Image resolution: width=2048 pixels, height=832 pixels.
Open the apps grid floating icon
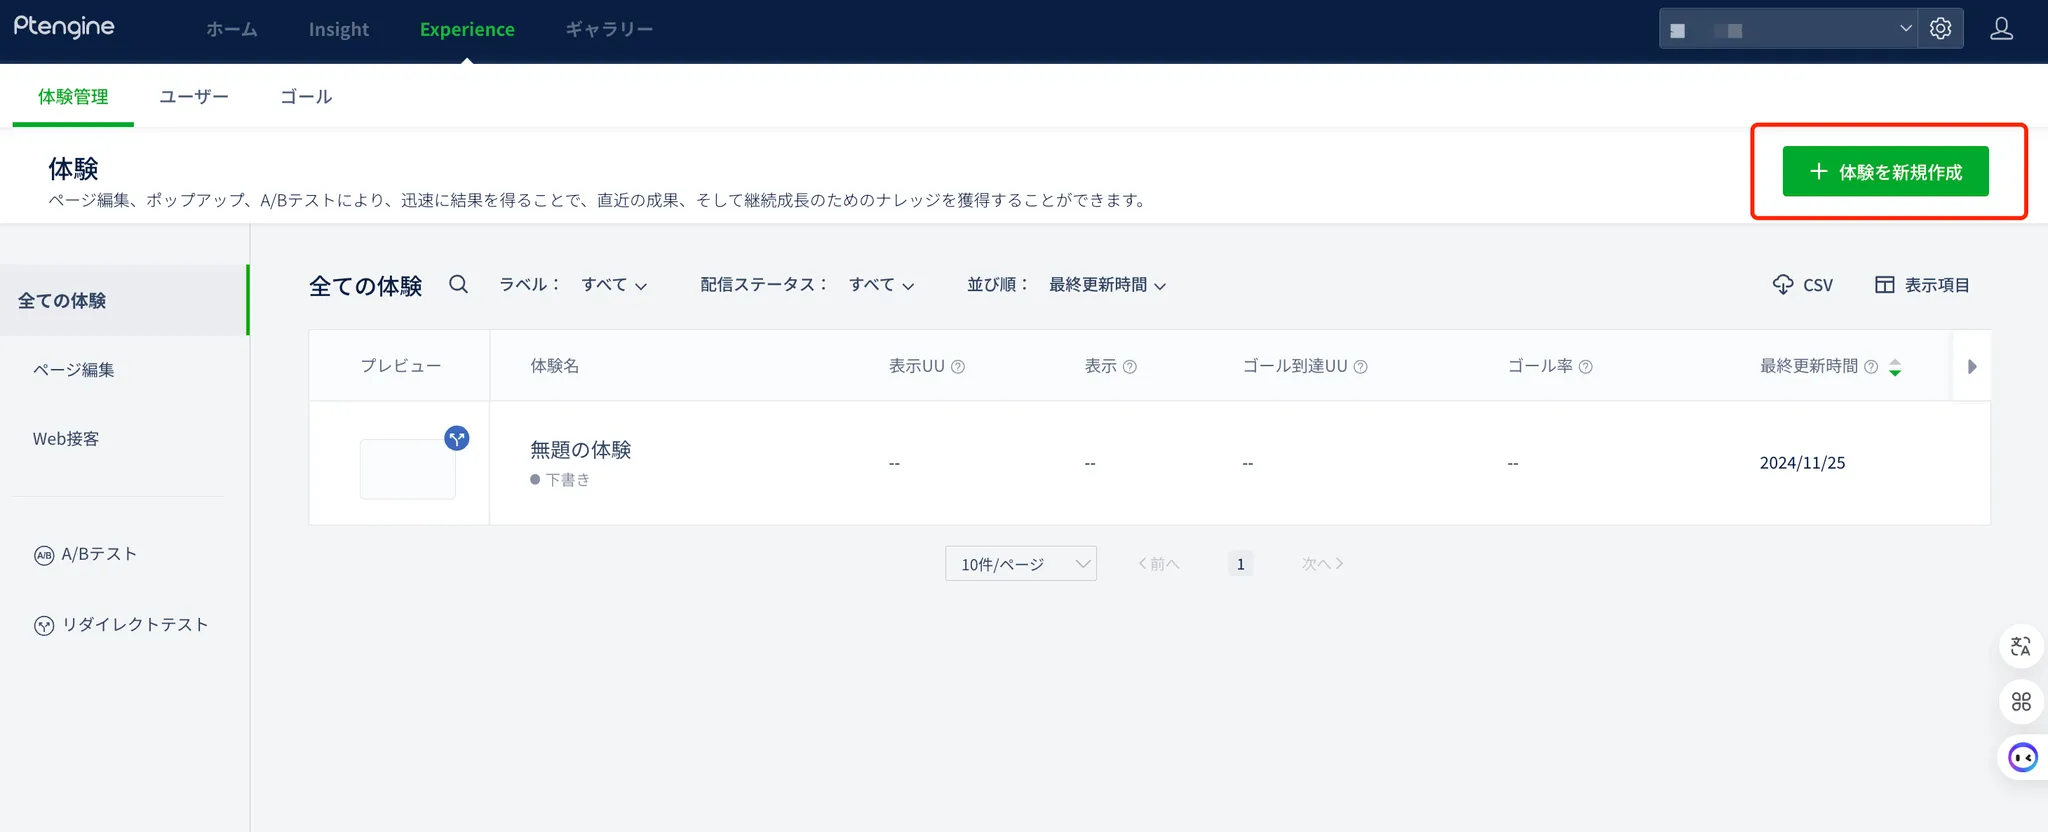2020,702
